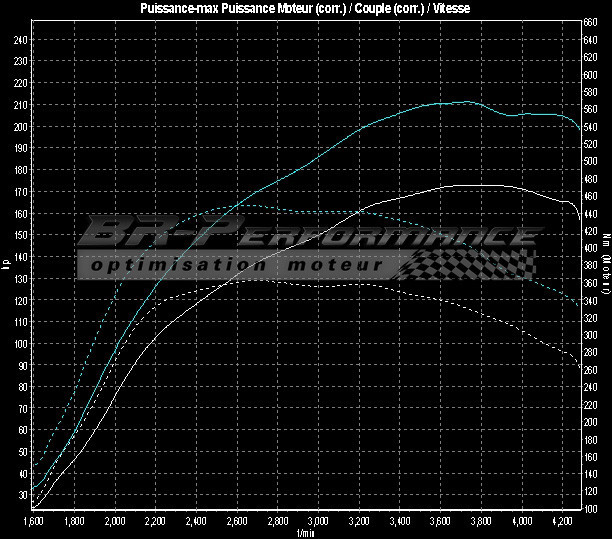Click the peak of the solid white curve

(x=470, y=185)
